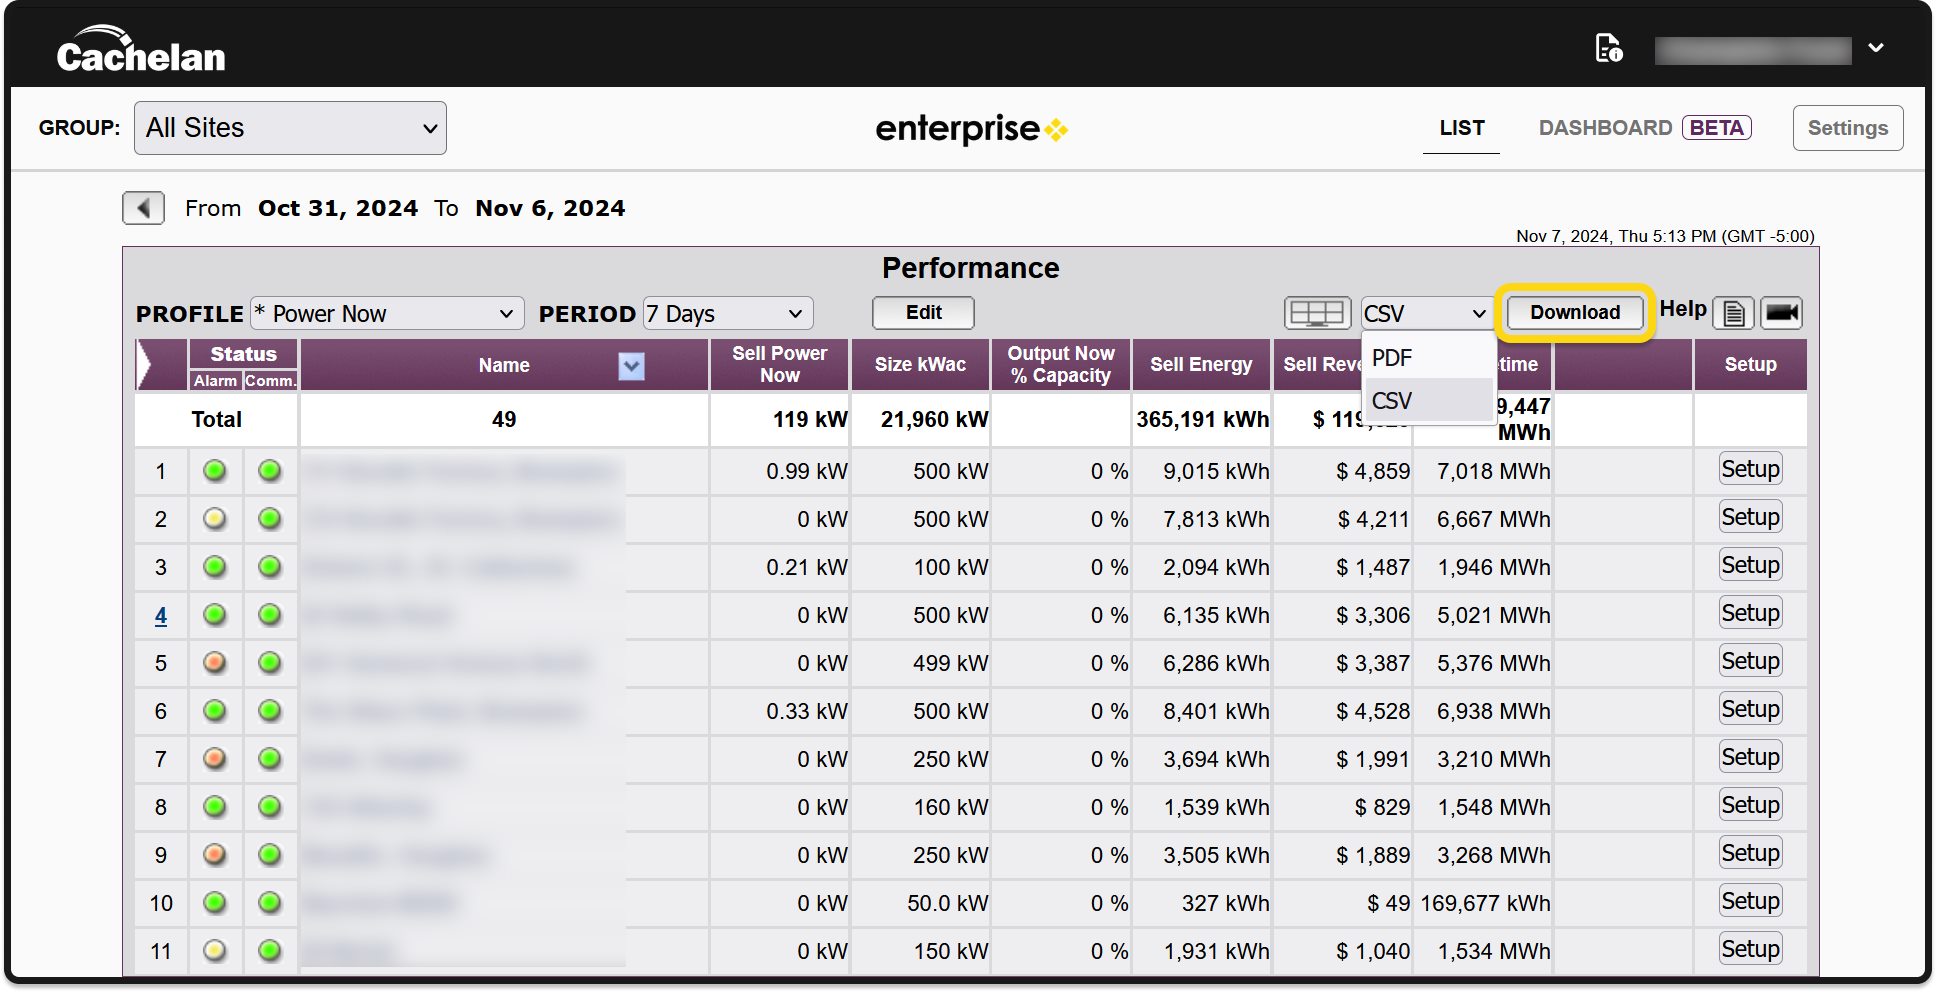Select PDF from format options
Viewport: 1936px width, 992px height.
[x=1392, y=358]
